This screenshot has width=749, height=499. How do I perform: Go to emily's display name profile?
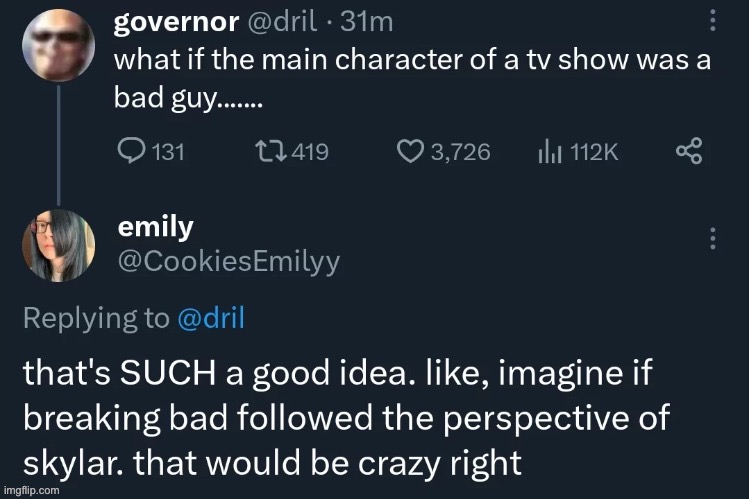pyautogui.click(x=155, y=226)
